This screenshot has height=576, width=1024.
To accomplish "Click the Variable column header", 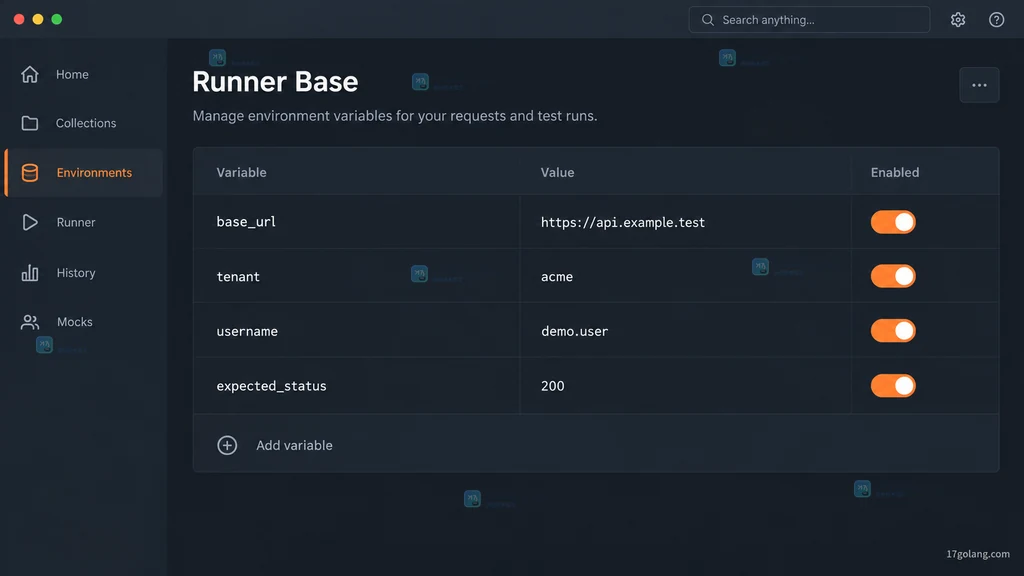I will pos(242,172).
